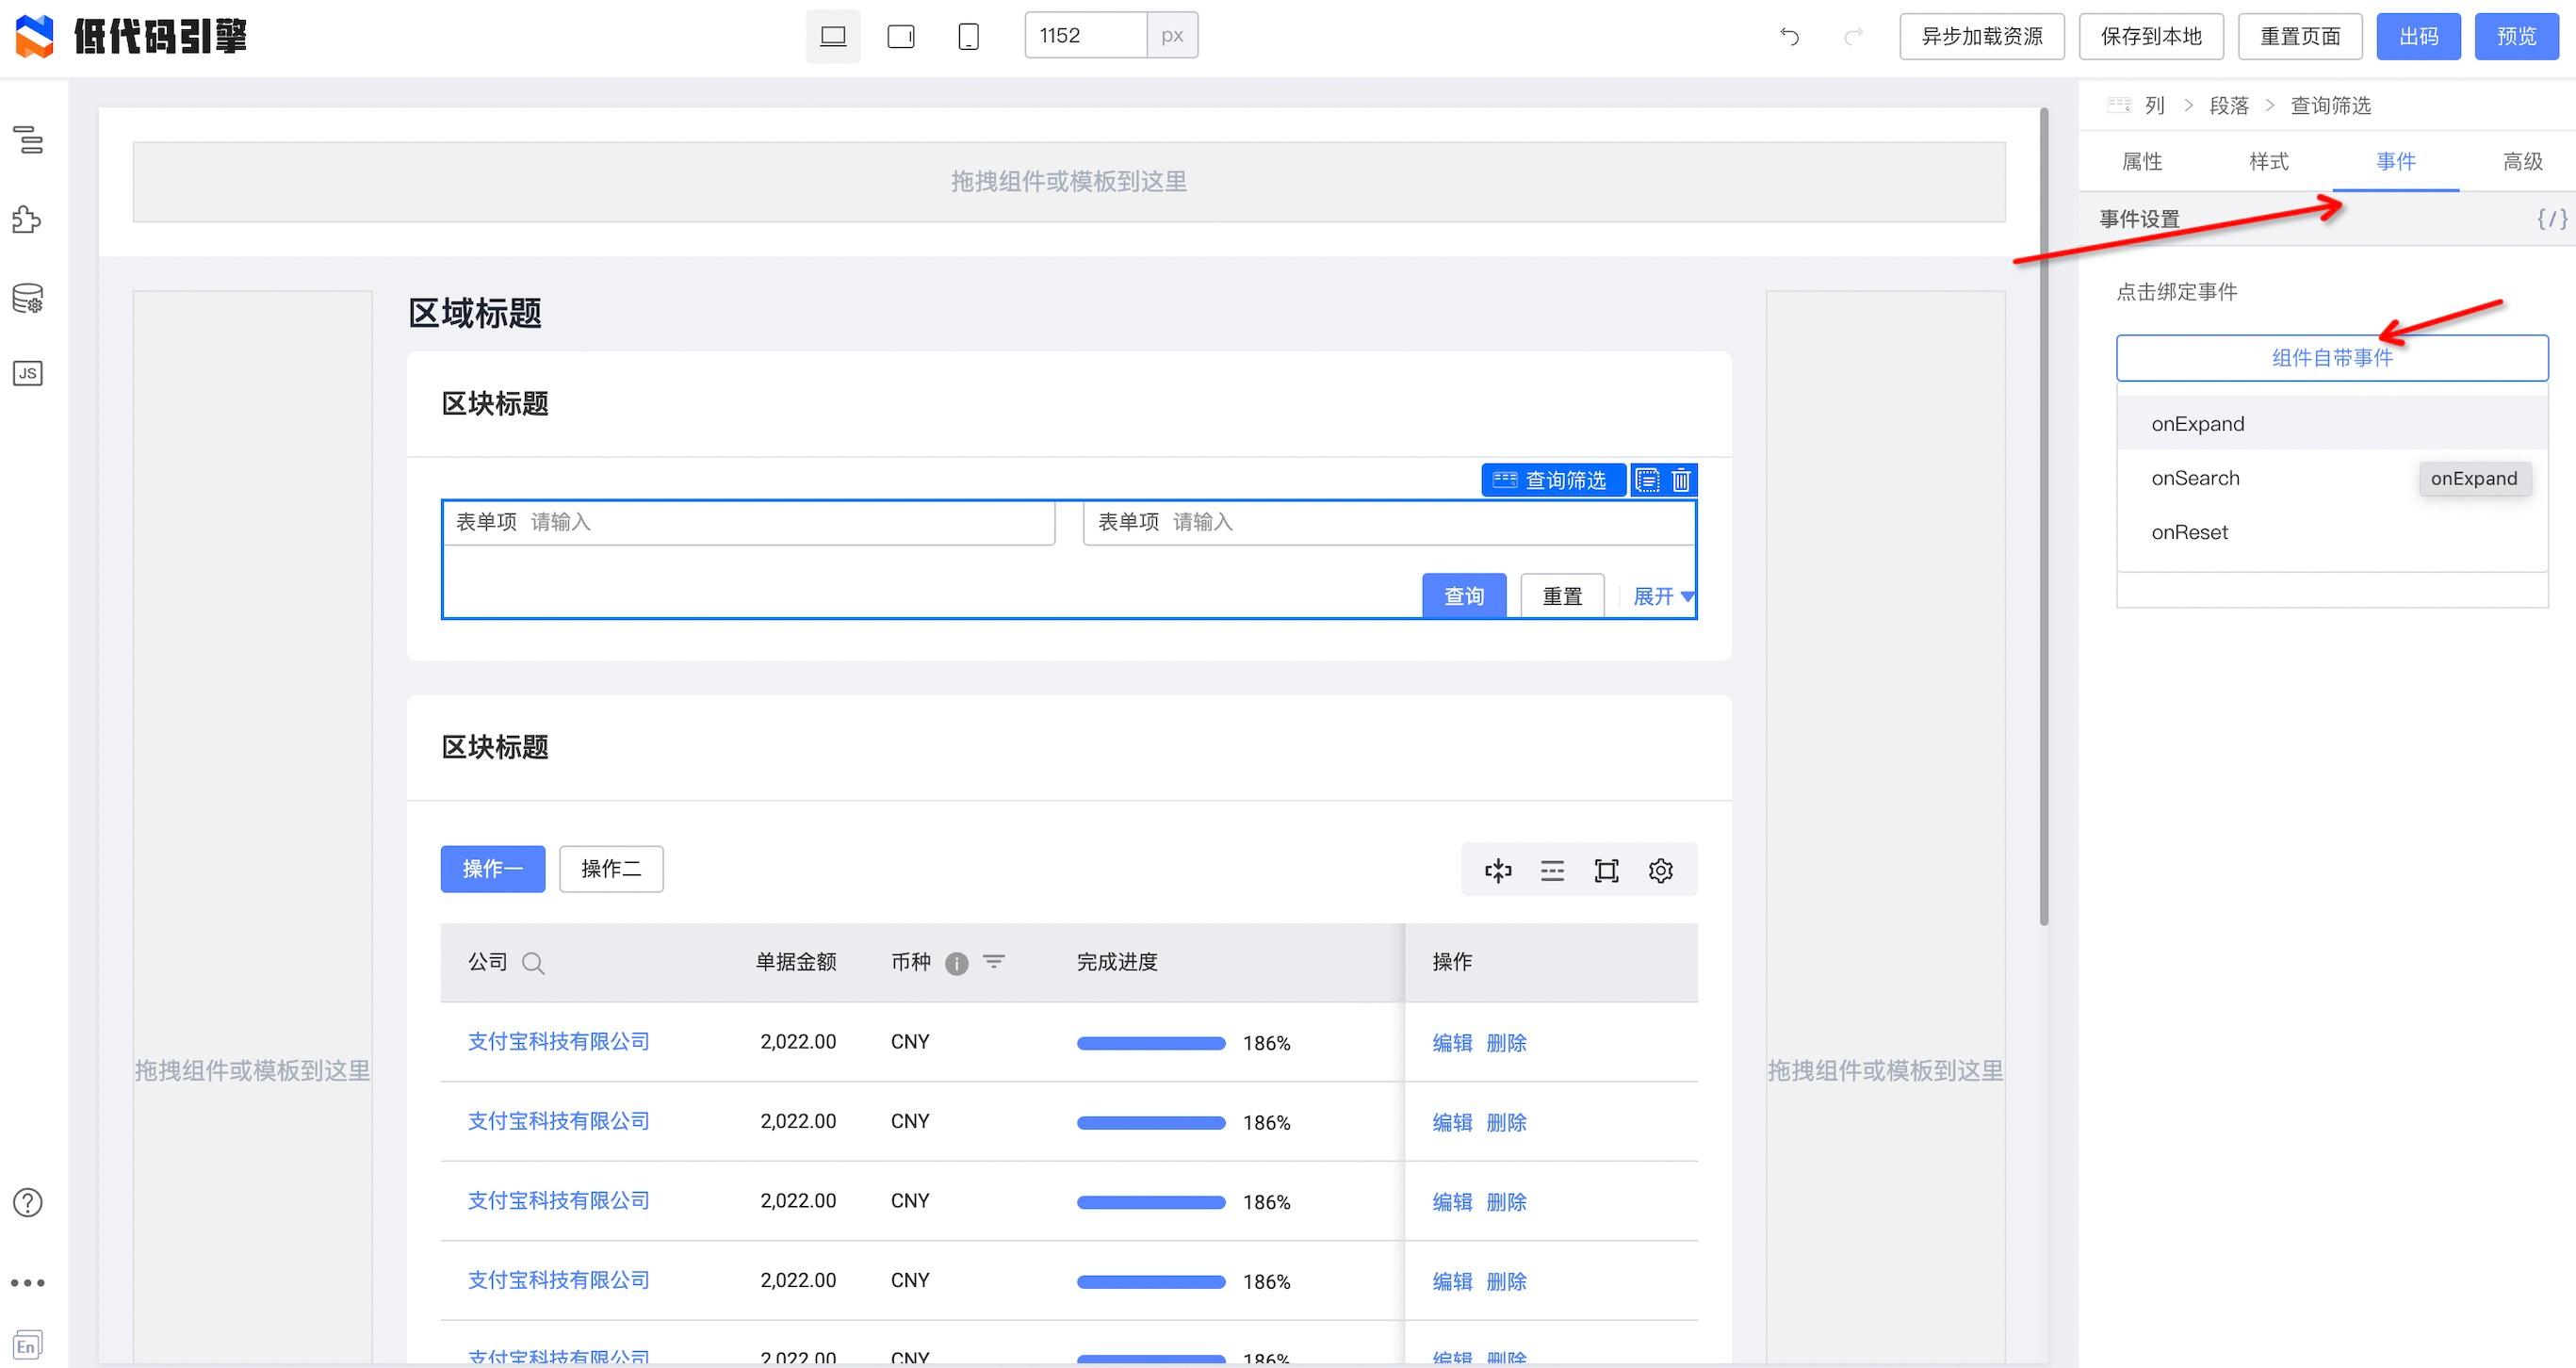Image resolution: width=2576 pixels, height=1368 pixels.
Task: Switch to the 高级 tab
Action: (x=2521, y=161)
